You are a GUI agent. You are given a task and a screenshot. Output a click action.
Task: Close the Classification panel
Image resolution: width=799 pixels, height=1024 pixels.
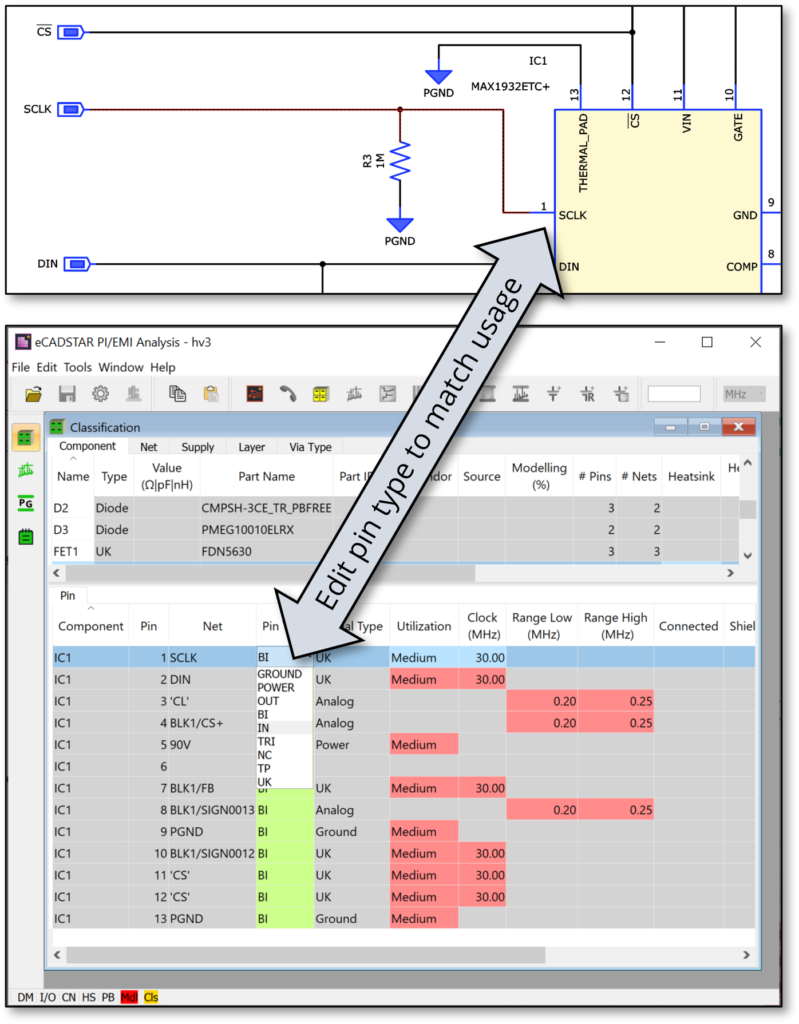[x=738, y=426]
